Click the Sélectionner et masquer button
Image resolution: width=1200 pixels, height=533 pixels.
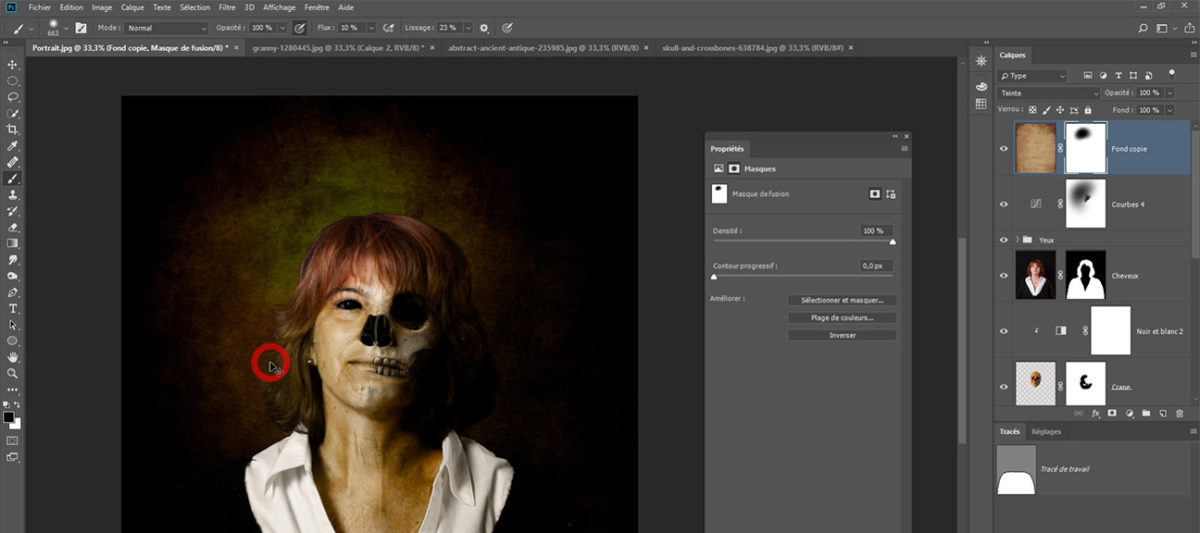coord(841,300)
